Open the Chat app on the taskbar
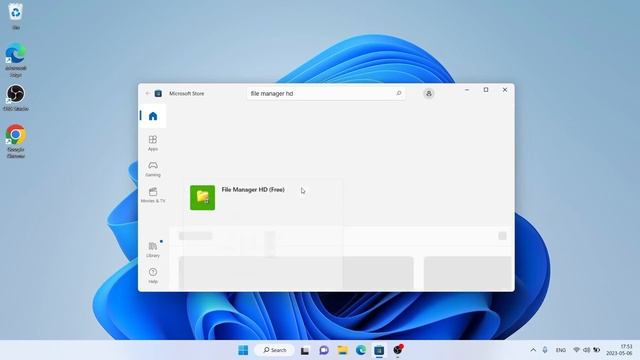The image size is (640, 360). point(324,350)
